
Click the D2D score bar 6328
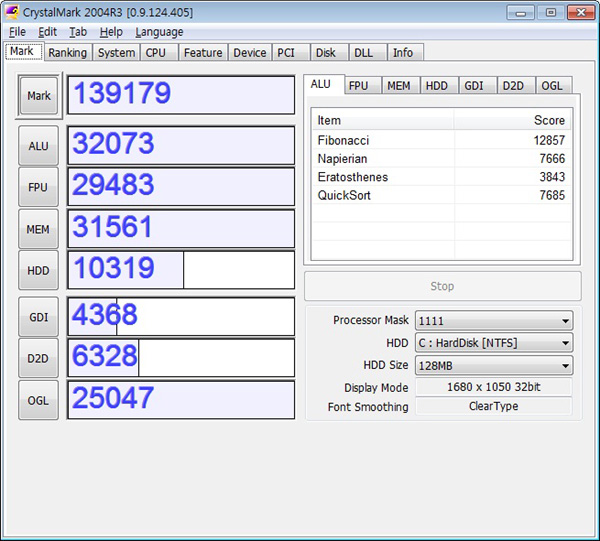[x=181, y=358]
